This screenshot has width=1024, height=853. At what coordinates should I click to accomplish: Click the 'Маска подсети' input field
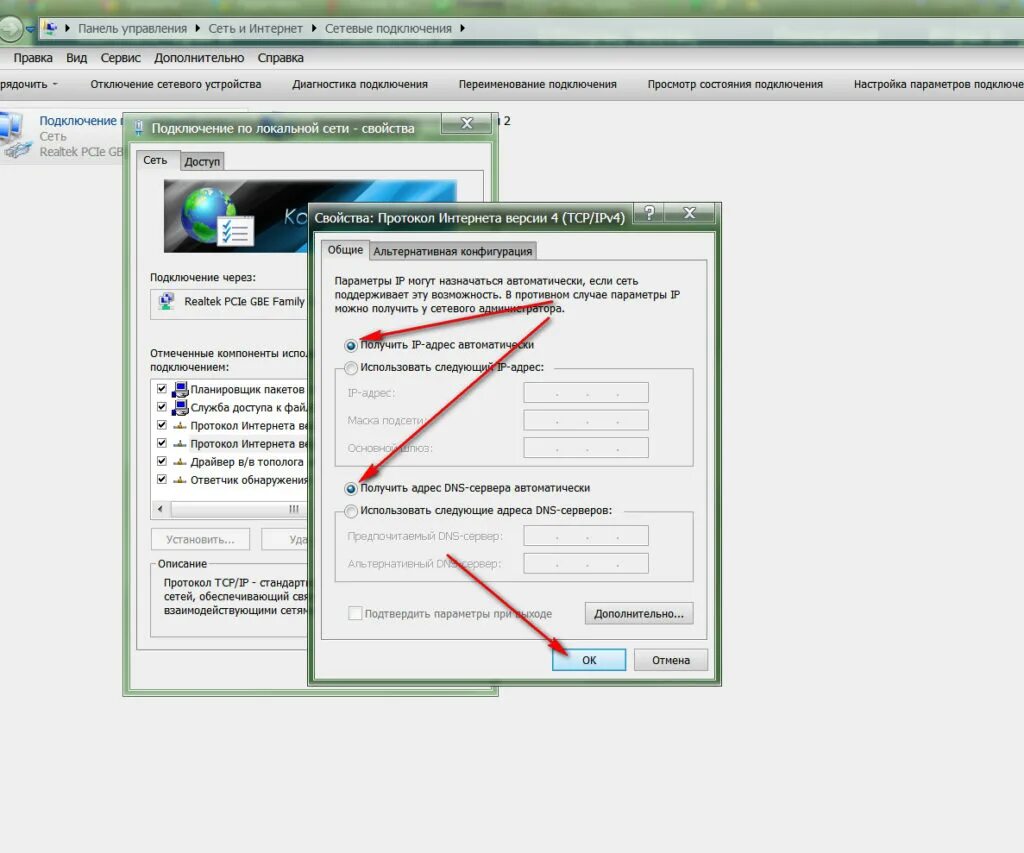(x=586, y=420)
